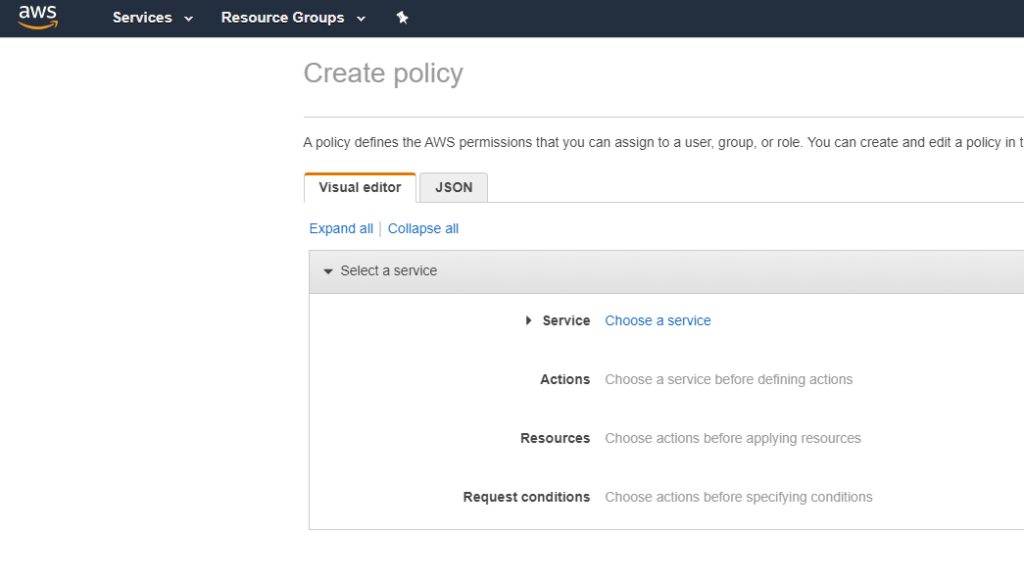Click 'Choose a service before defining actions' text
The width and height of the screenshot is (1024, 583).
tap(729, 380)
